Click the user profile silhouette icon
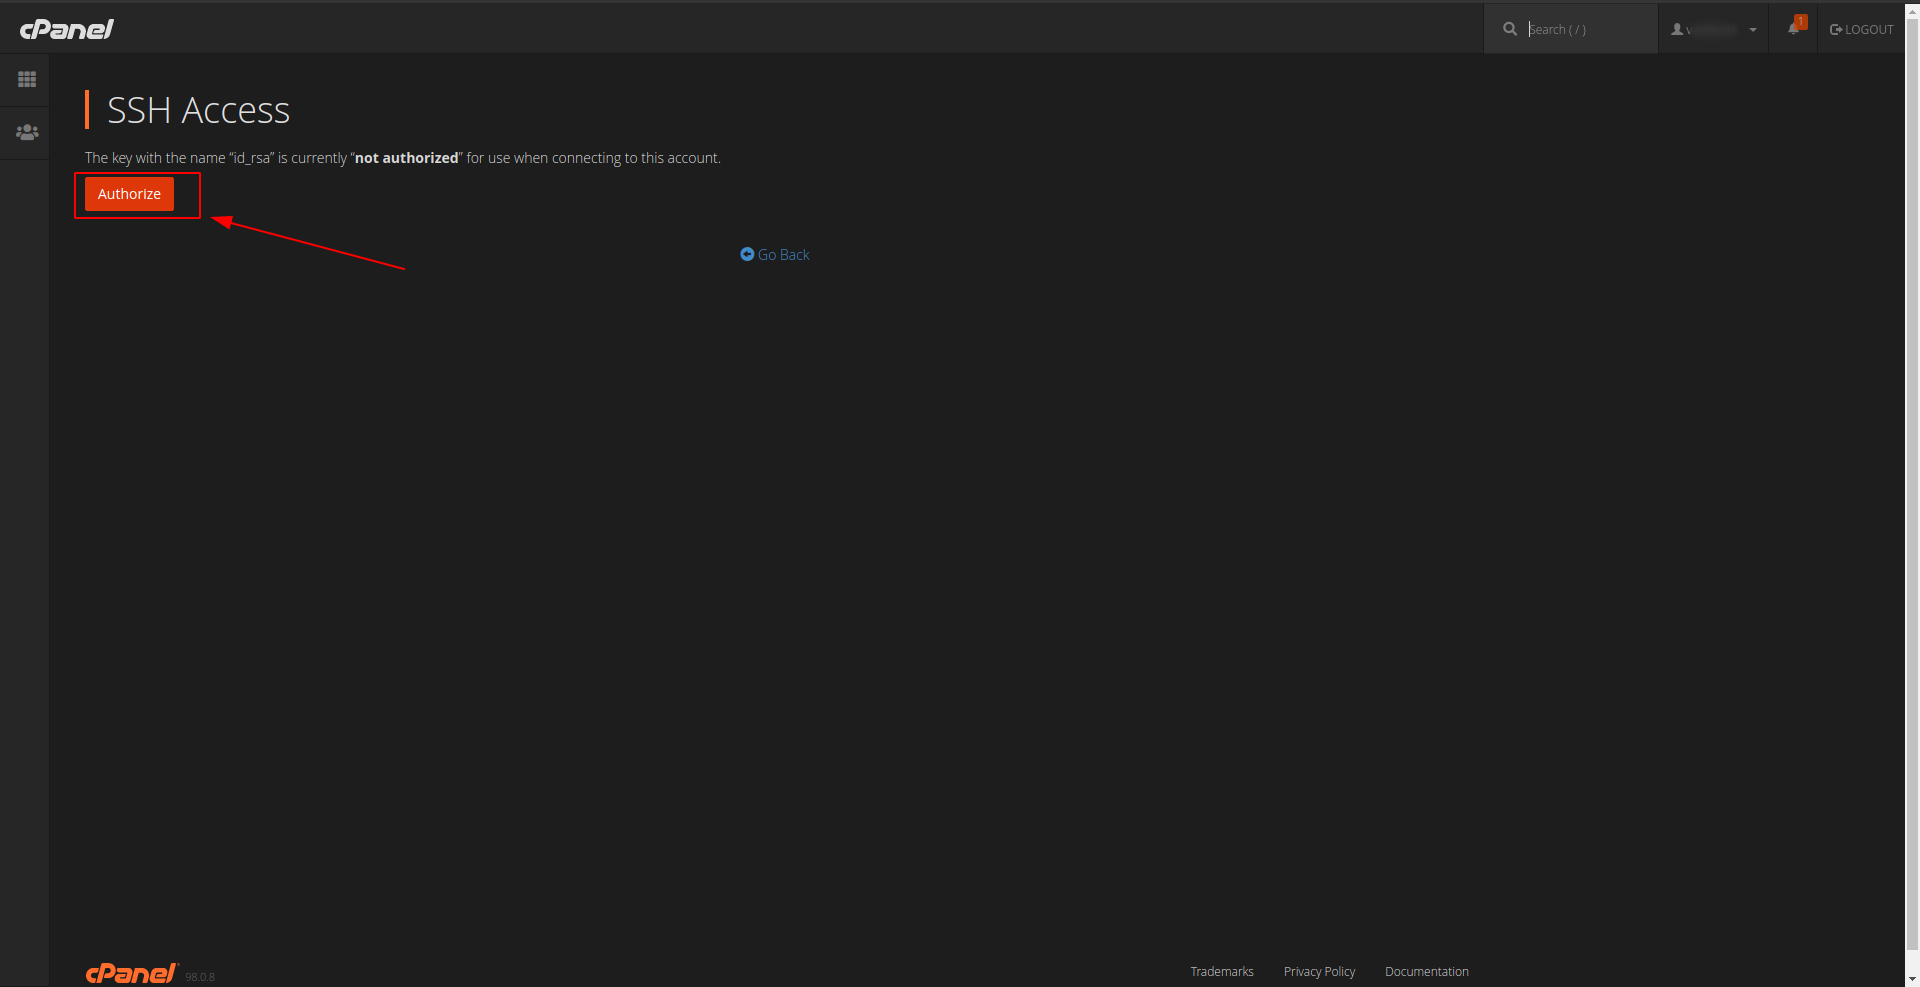Image resolution: width=1920 pixels, height=987 pixels. point(1677,29)
